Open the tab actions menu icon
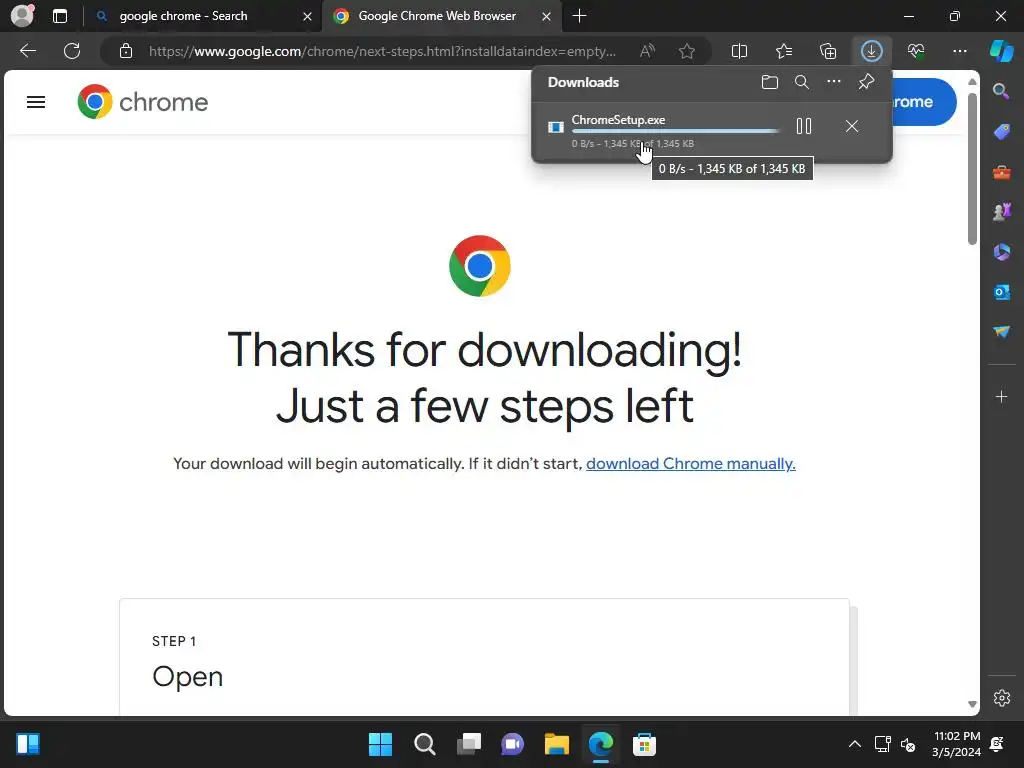 point(60,16)
